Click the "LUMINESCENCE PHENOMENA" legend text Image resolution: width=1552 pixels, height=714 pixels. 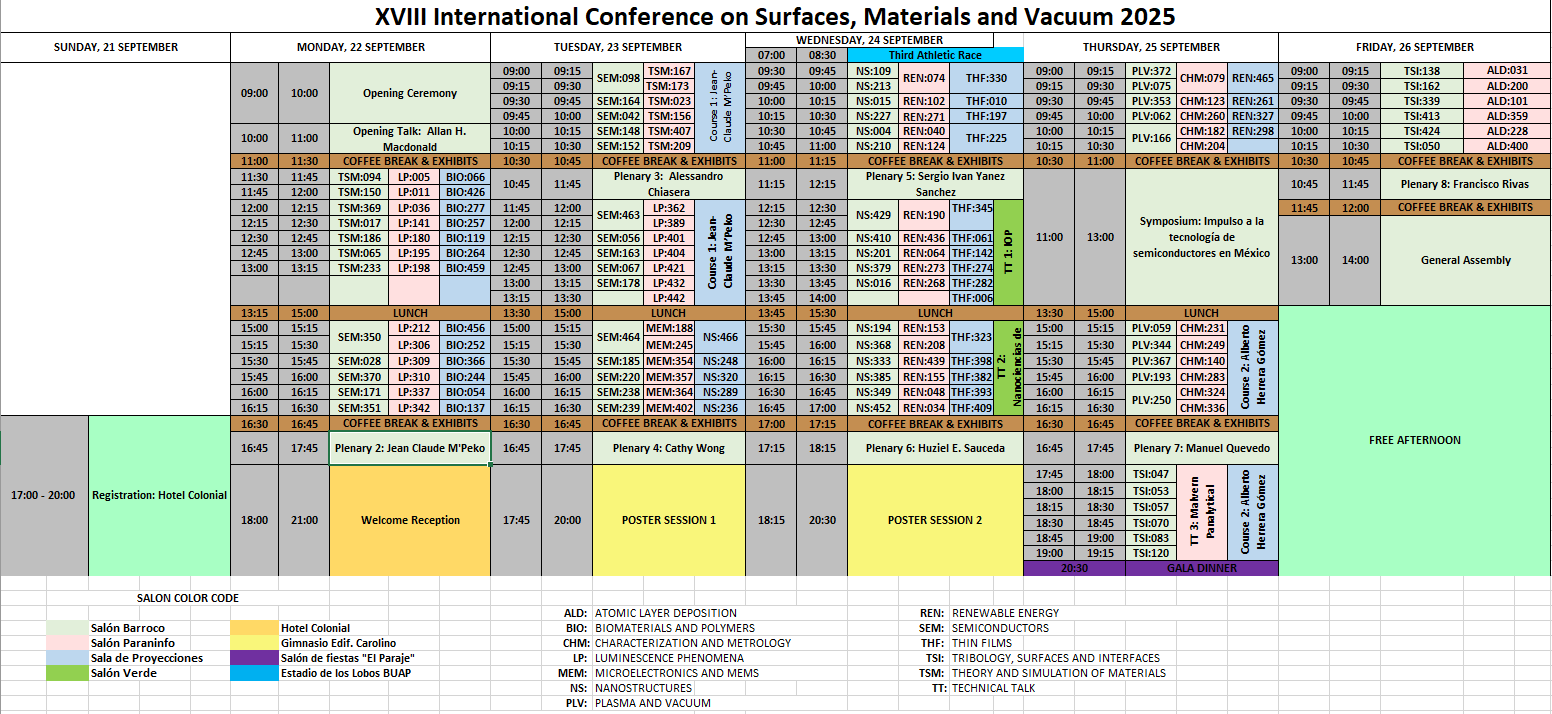(x=669, y=658)
